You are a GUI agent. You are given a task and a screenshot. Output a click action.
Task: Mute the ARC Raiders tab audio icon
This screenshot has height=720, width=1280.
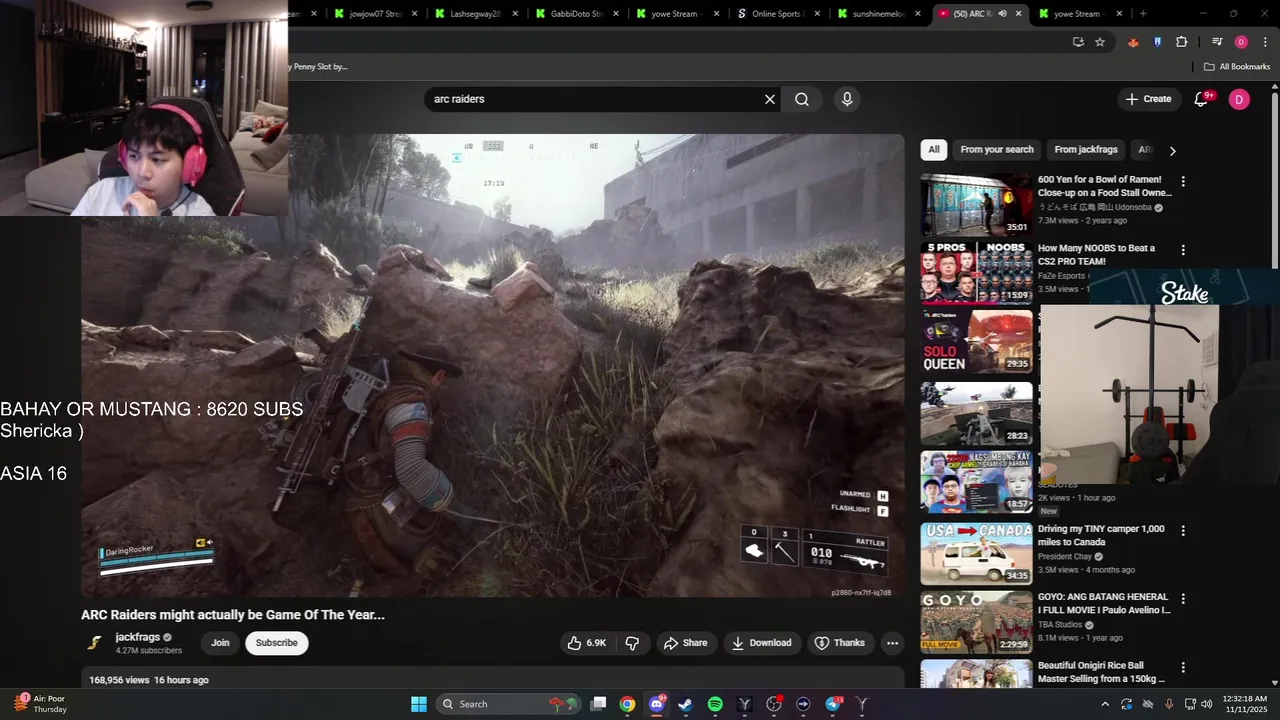tap(1003, 14)
